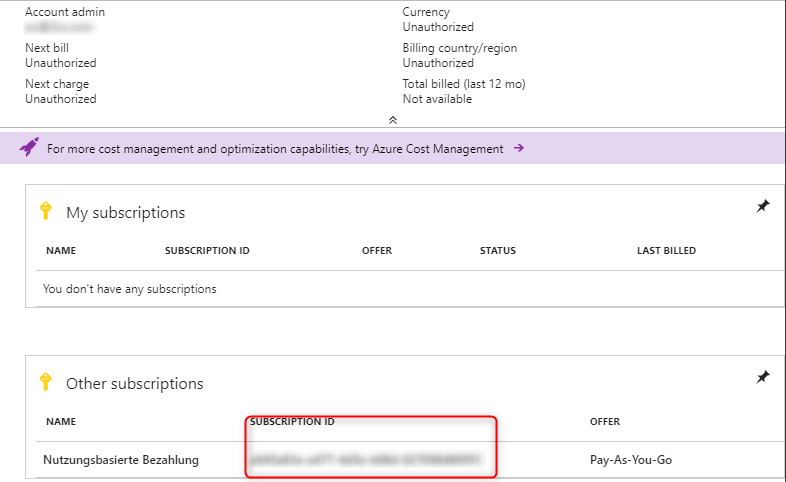
Task: Sort Other subscriptions by OFFER column
Action: pos(605,421)
